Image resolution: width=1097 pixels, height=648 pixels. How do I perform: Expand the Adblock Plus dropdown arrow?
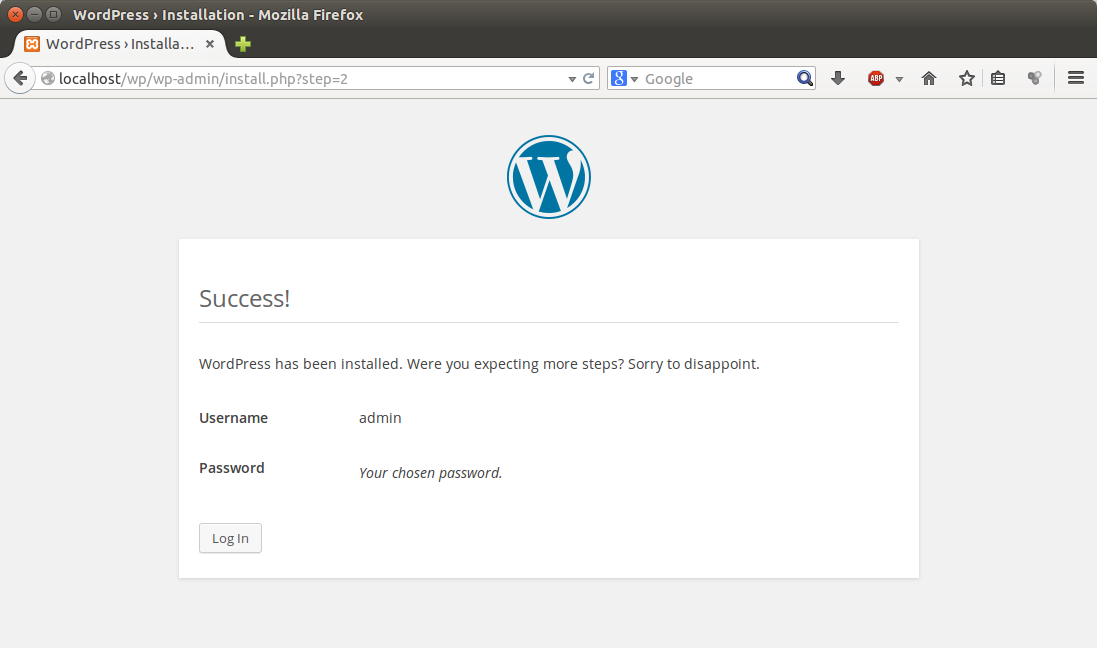point(899,79)
